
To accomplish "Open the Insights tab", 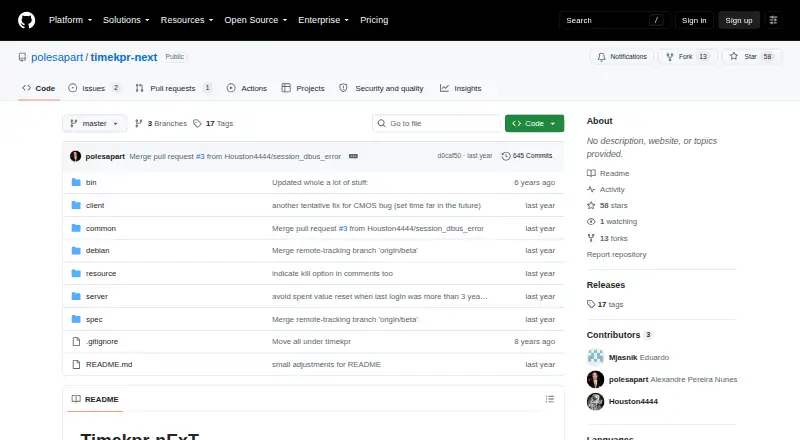I will (x=461, y=88).
